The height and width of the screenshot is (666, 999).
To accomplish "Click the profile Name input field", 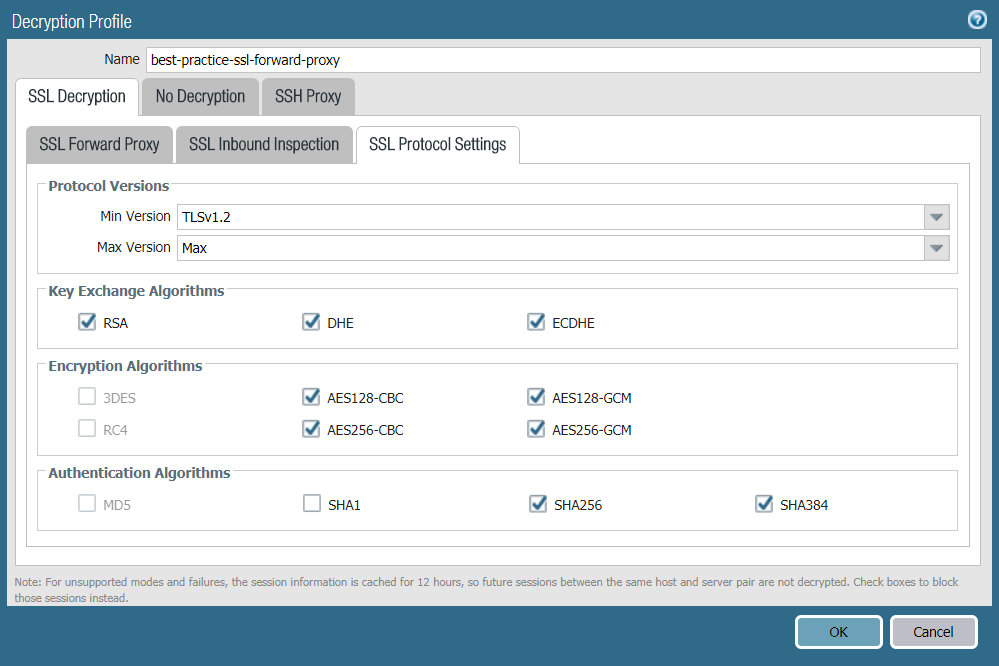I will tap(562, 60).
